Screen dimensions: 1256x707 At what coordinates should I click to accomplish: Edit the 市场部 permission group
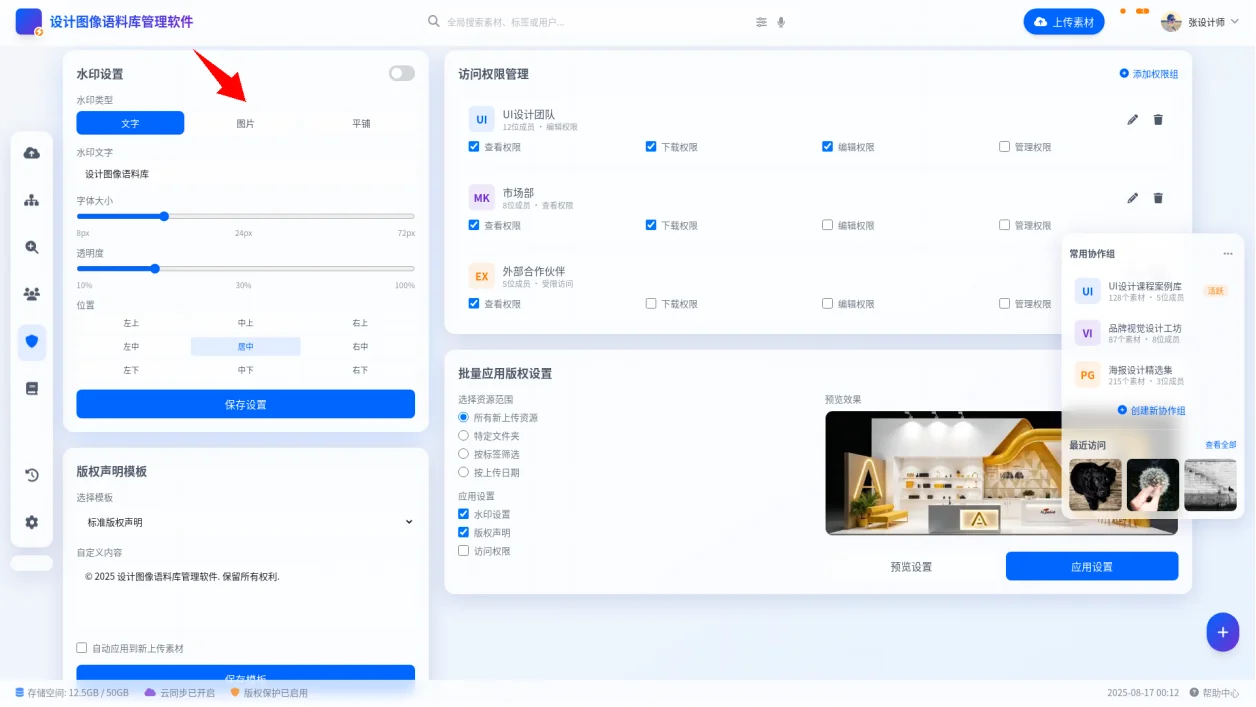(x=1133, y=198)
